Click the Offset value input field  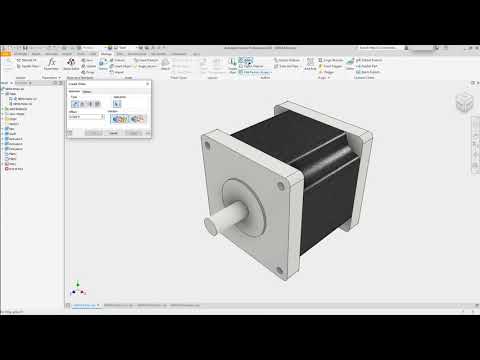pyautogui.click(x=85, y=117)
